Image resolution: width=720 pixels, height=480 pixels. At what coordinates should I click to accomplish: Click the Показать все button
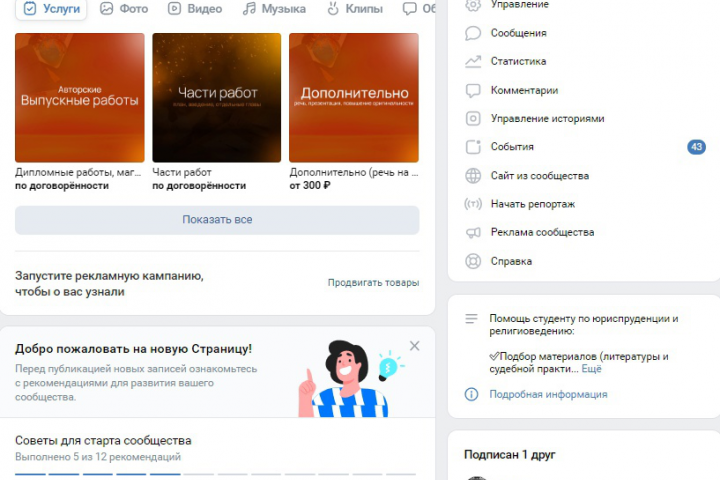click(217, 220)
